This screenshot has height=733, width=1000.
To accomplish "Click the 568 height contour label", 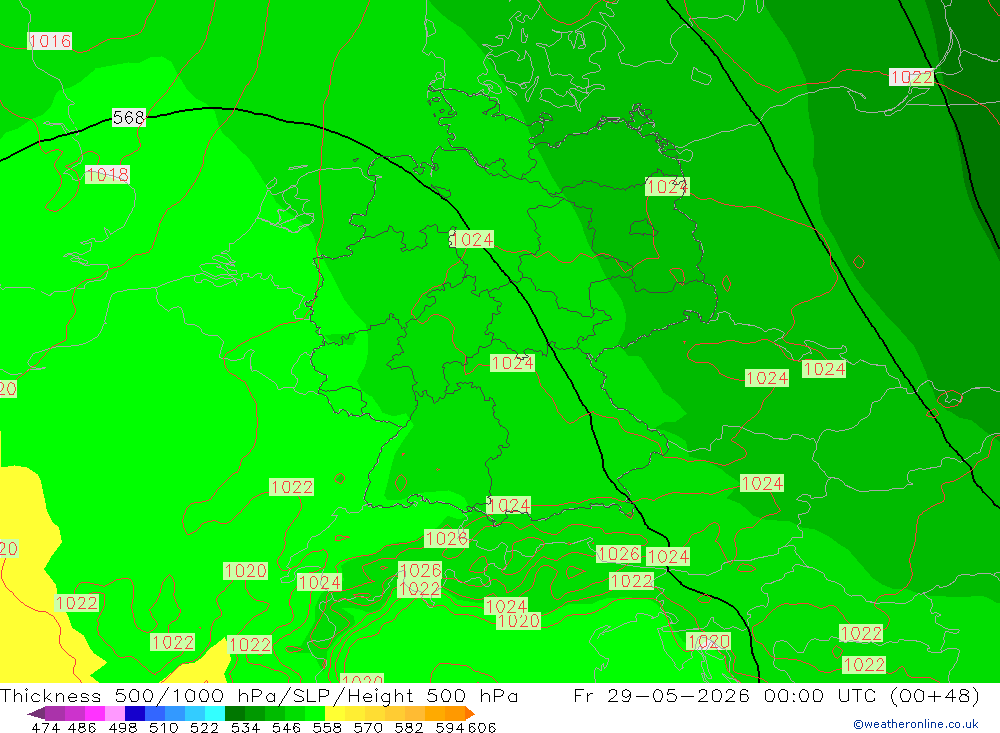I will pyautogui.click(x=129, y=117).
